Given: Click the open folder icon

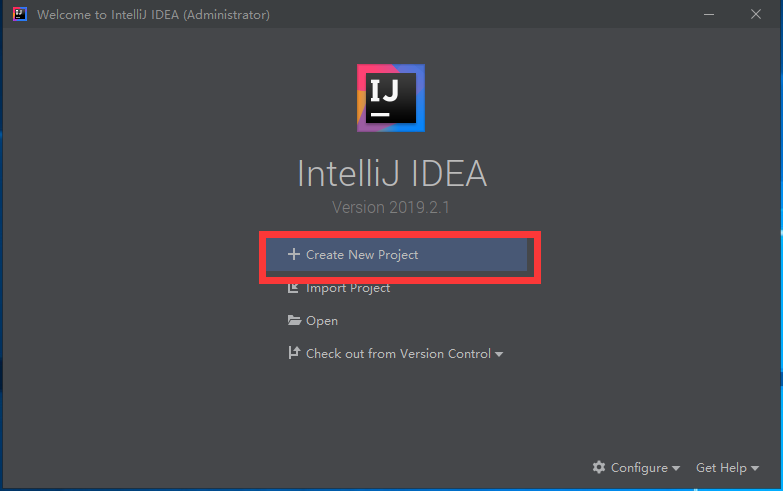Looking at the screenshot, I should click(294, 320).
